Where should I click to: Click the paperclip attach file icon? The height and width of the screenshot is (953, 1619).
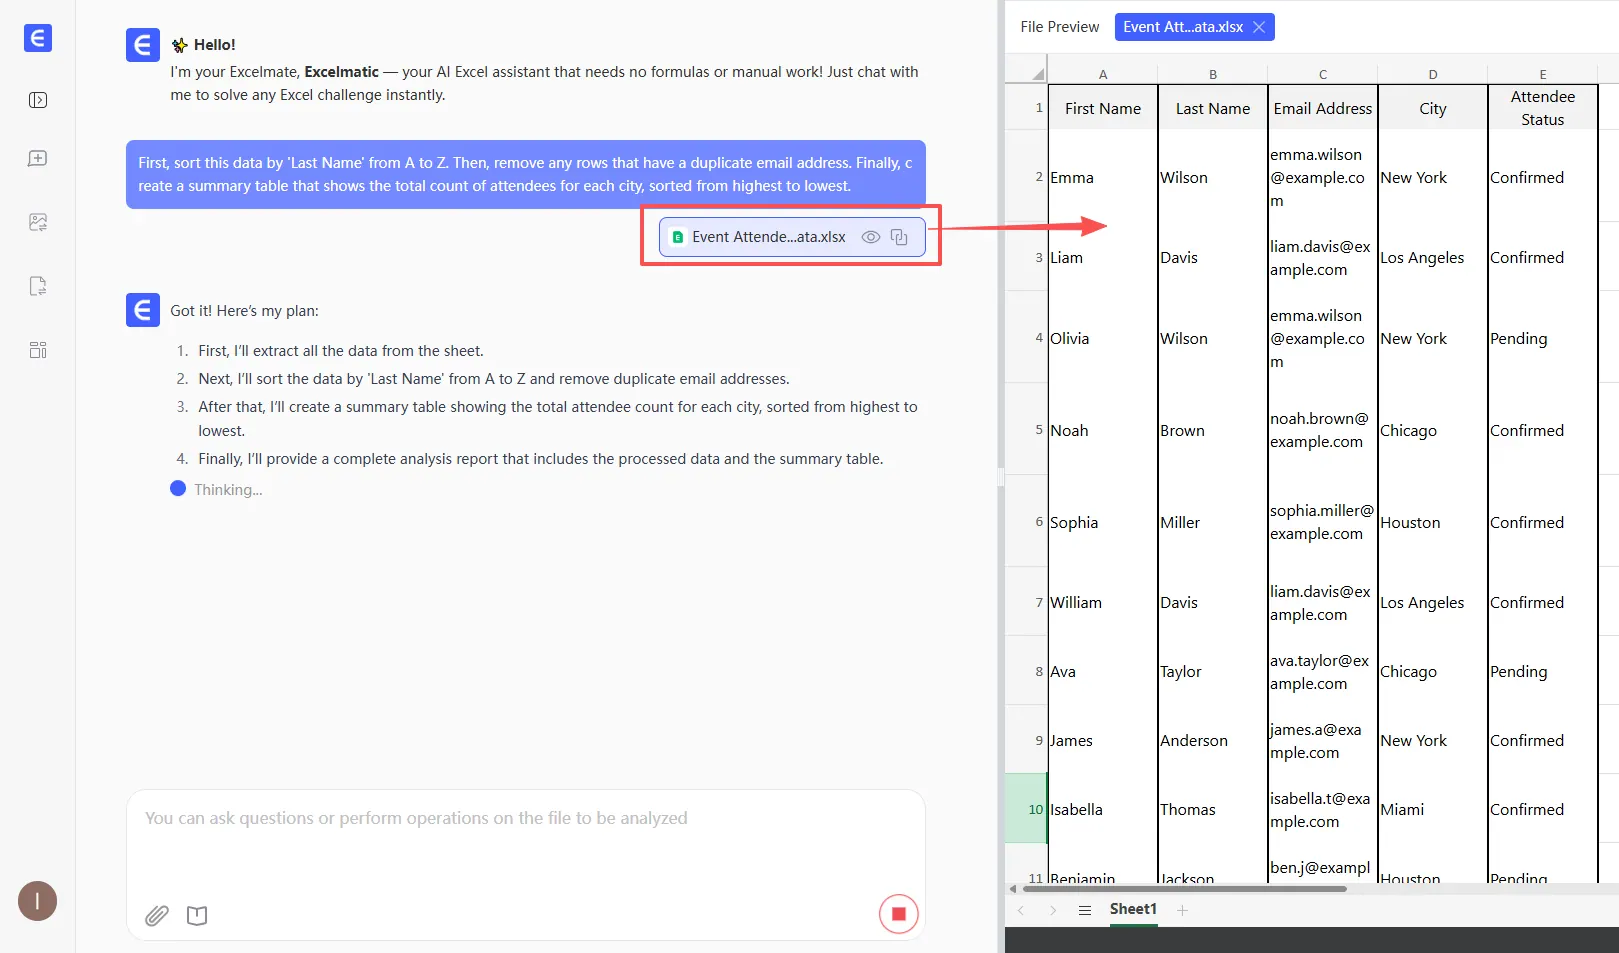coord(157,915)
